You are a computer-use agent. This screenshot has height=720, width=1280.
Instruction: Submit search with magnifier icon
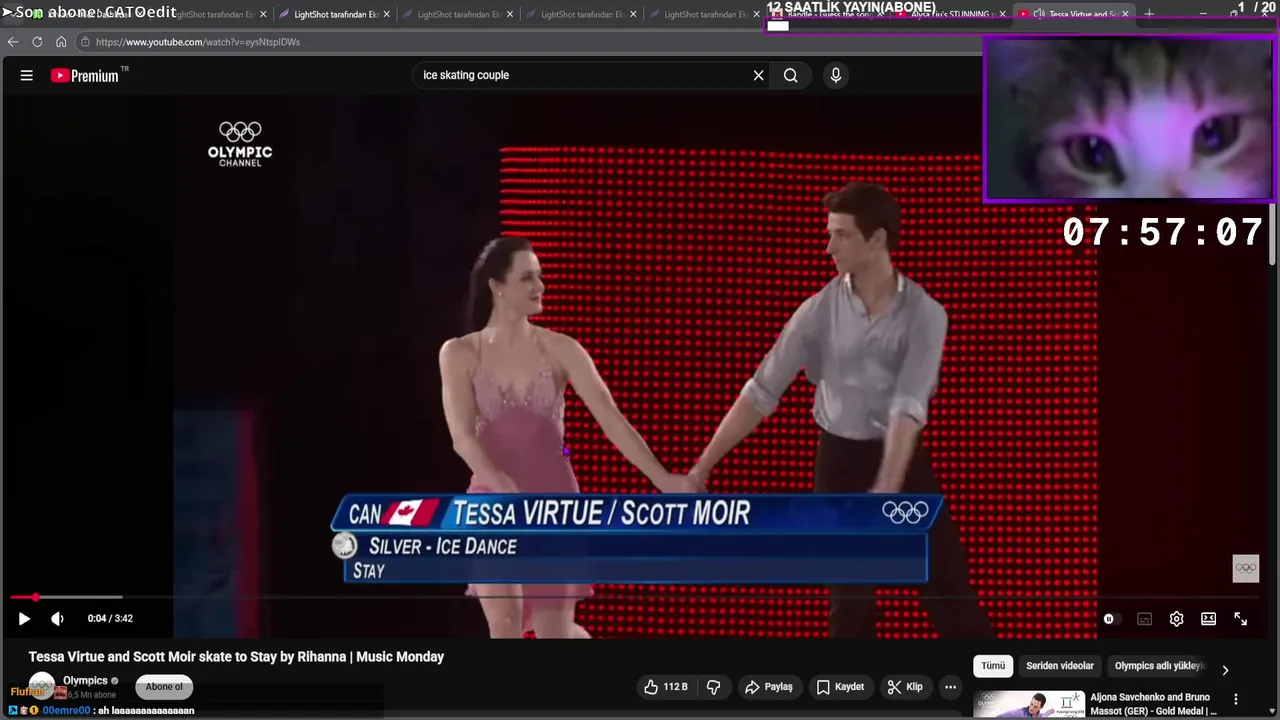tap(790, 75)
